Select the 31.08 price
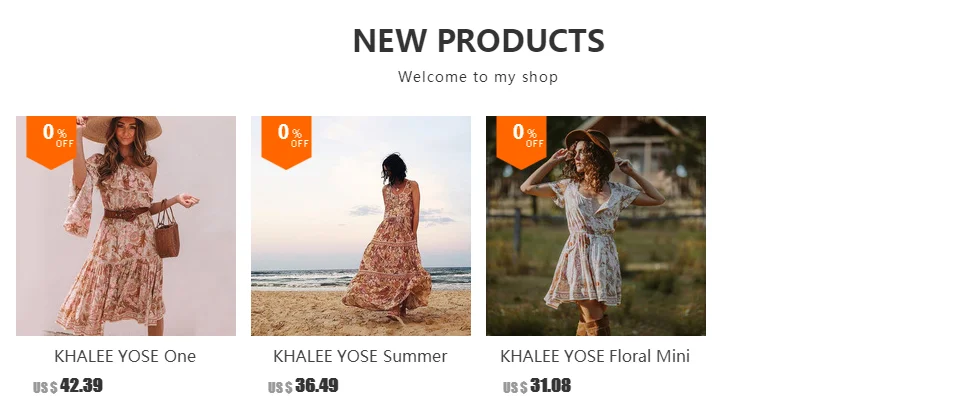This screenshot has width=958, height=406. [x=550, y=386]
